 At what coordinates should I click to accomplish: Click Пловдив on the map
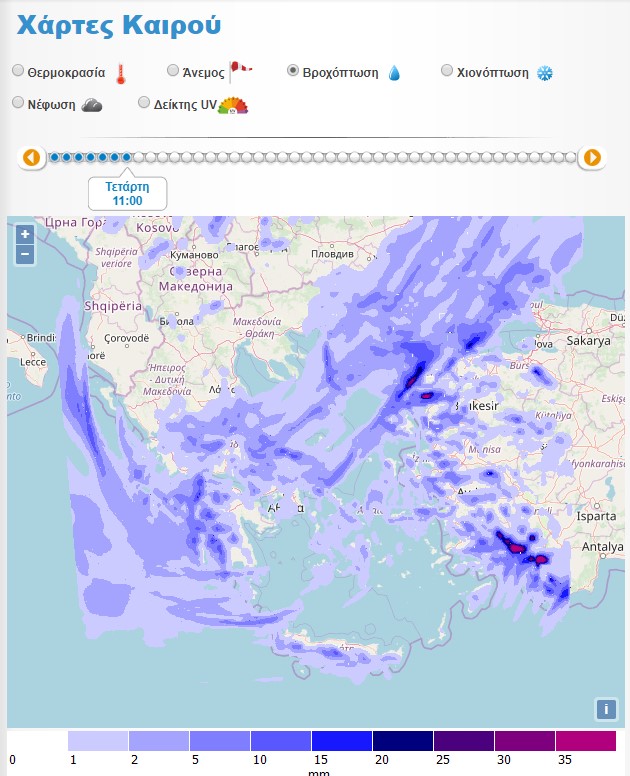pyautogui.click(x=332, y=254)
